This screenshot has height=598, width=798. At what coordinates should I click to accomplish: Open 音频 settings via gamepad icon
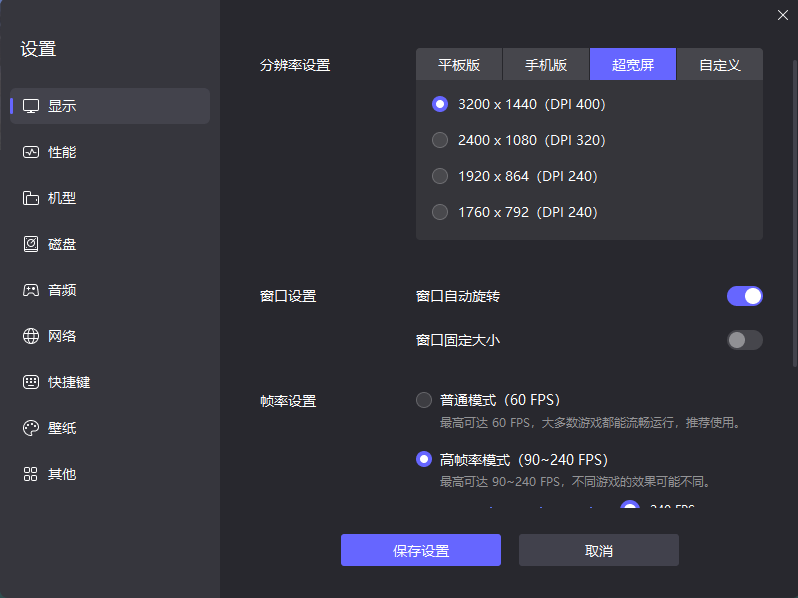31,290
